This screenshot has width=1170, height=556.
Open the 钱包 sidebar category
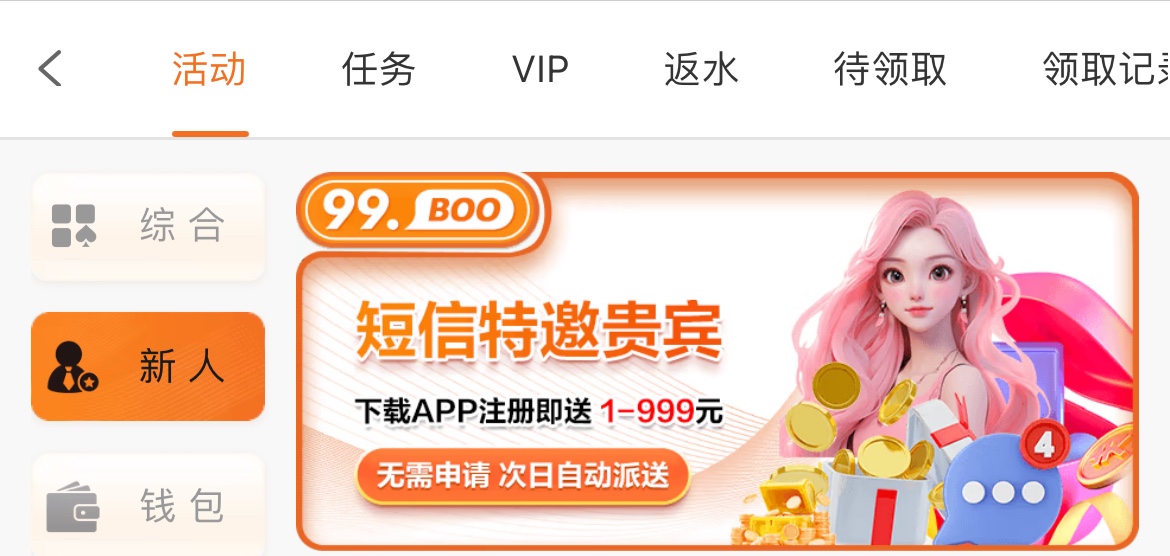coord(148,505)
